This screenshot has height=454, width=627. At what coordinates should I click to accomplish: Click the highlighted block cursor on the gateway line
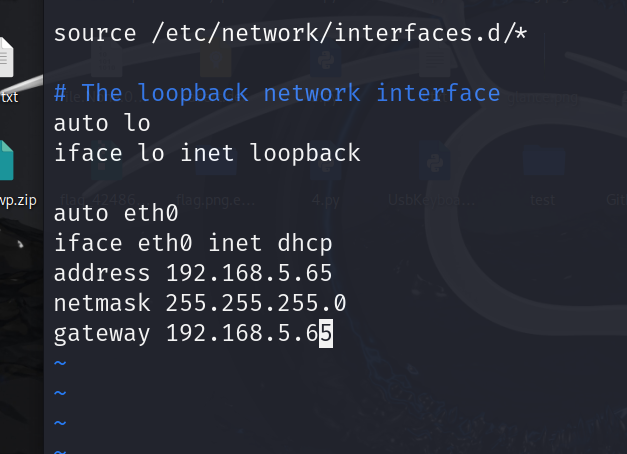(325, 334)
